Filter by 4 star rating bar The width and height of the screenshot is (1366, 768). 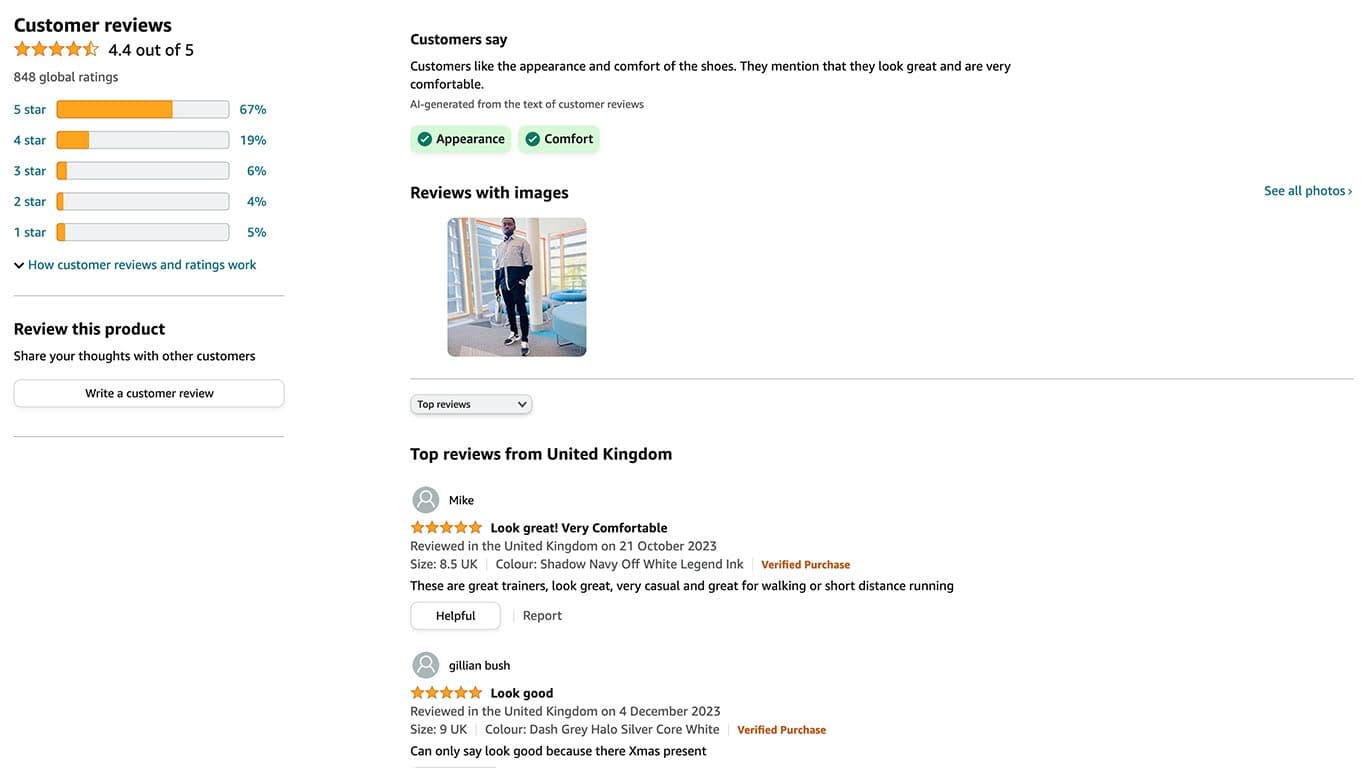coord(142,140)
